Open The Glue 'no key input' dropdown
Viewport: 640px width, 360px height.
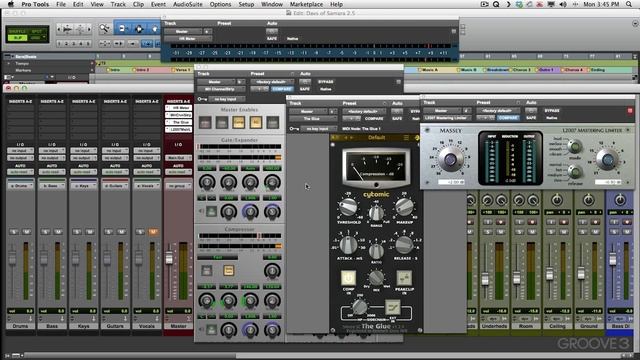pos(319,129)
